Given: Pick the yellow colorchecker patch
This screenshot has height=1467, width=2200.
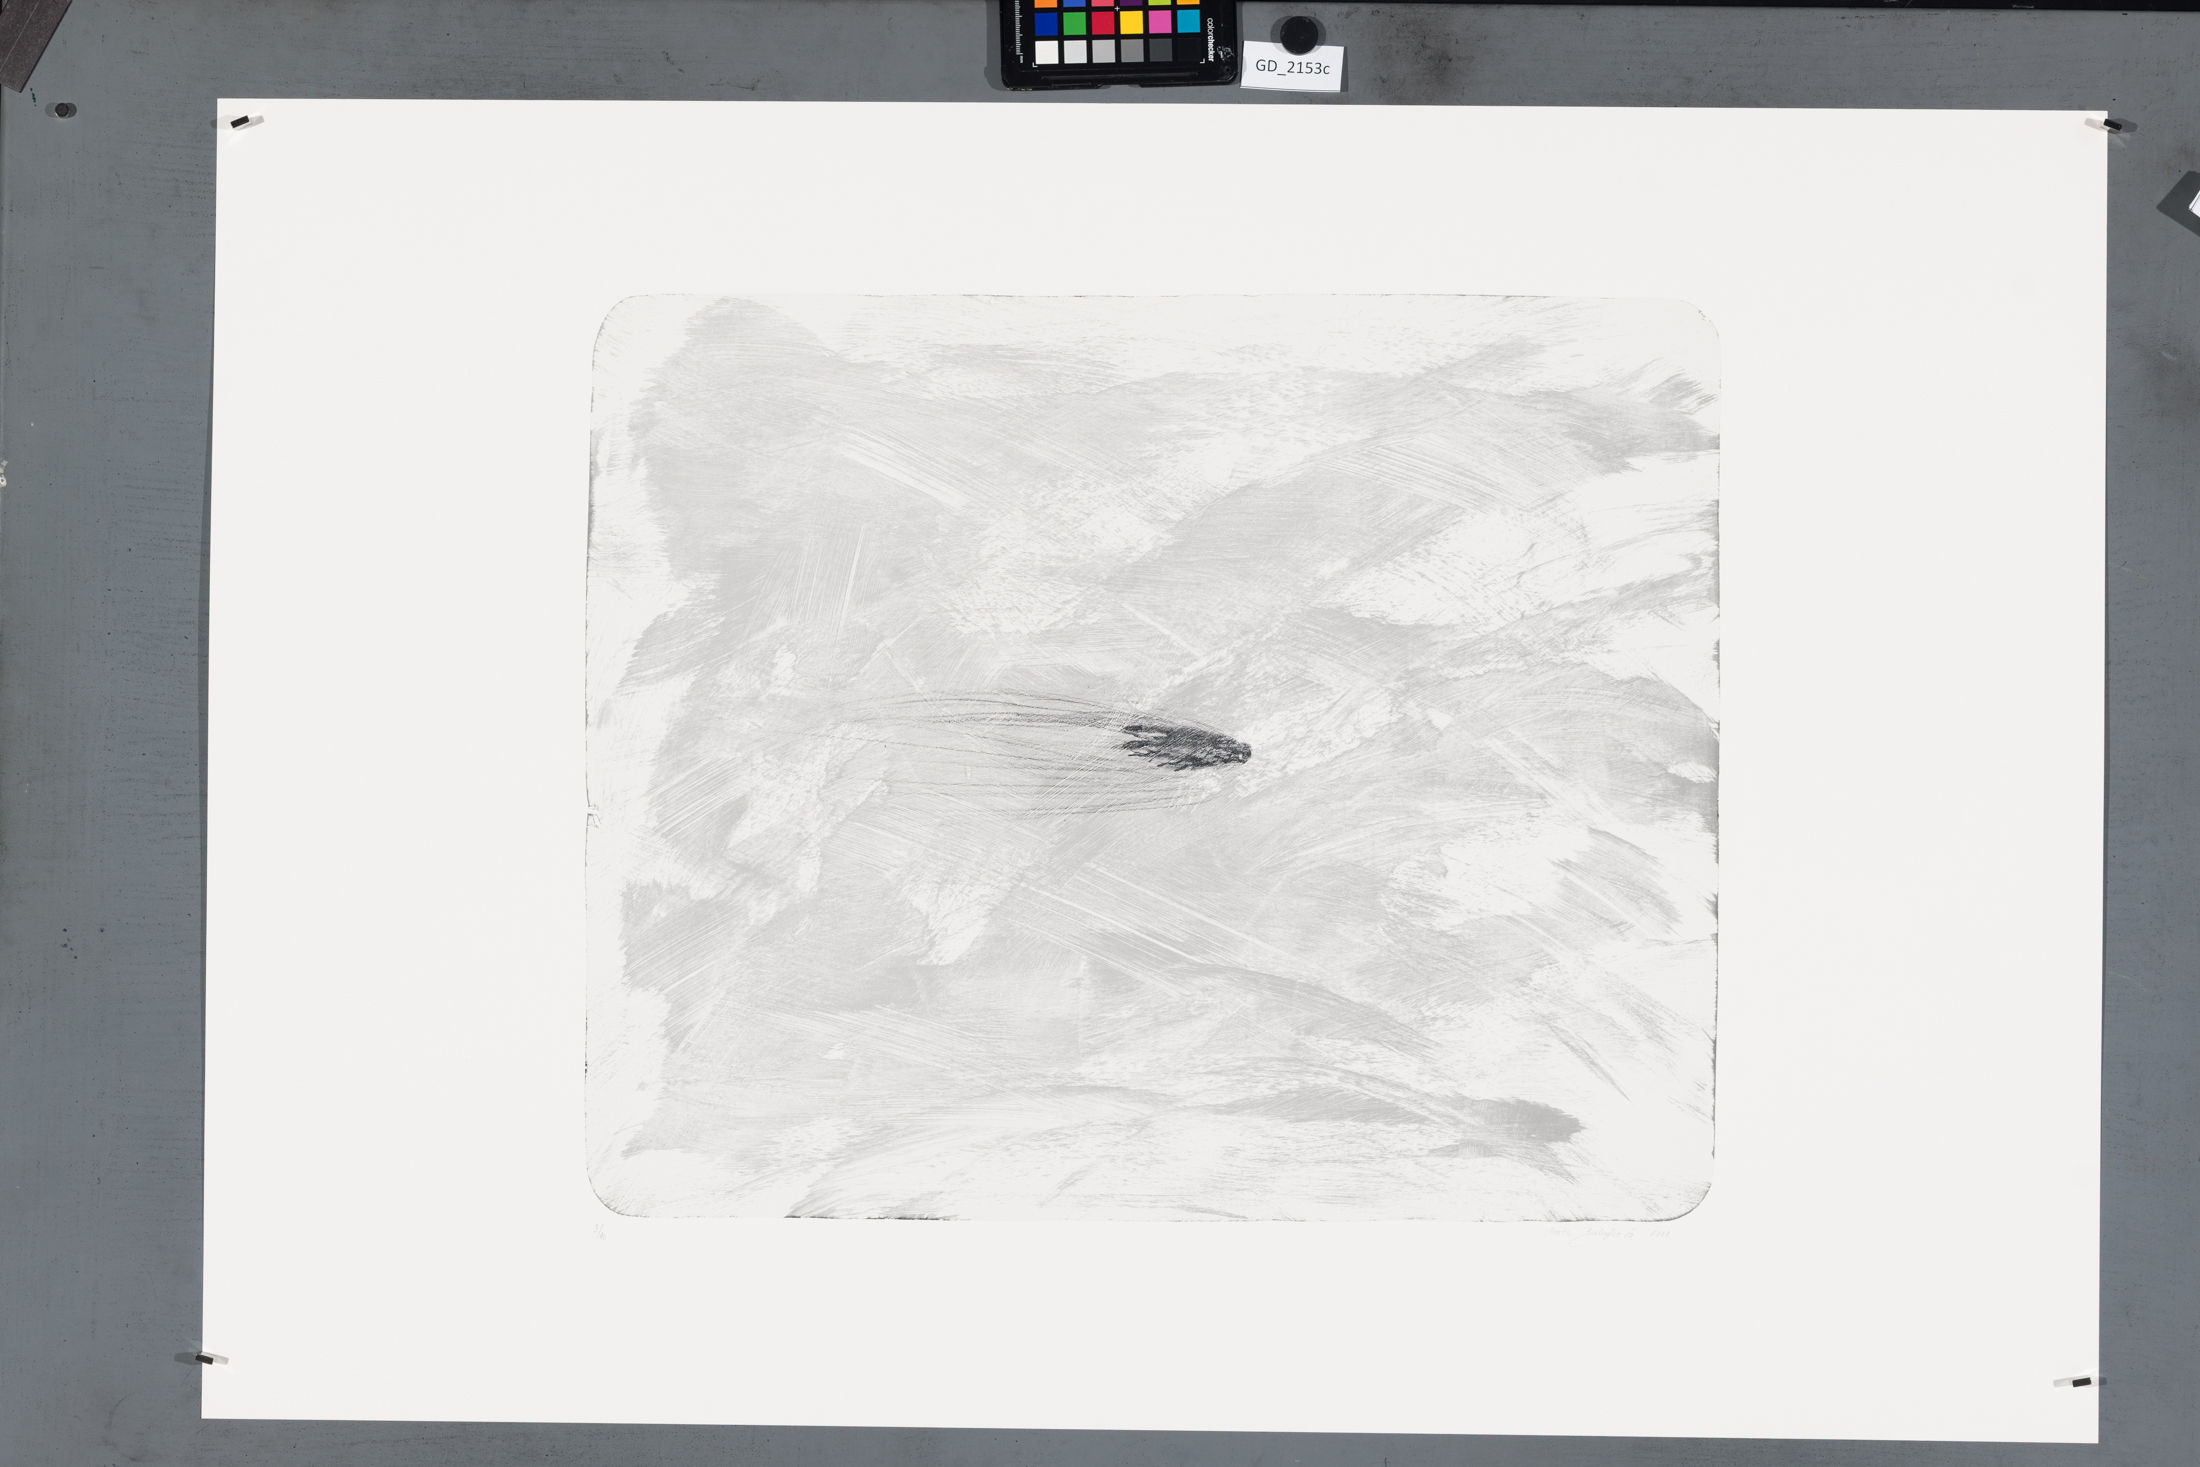Looking at the screenshot, I should pos(1131,23).
